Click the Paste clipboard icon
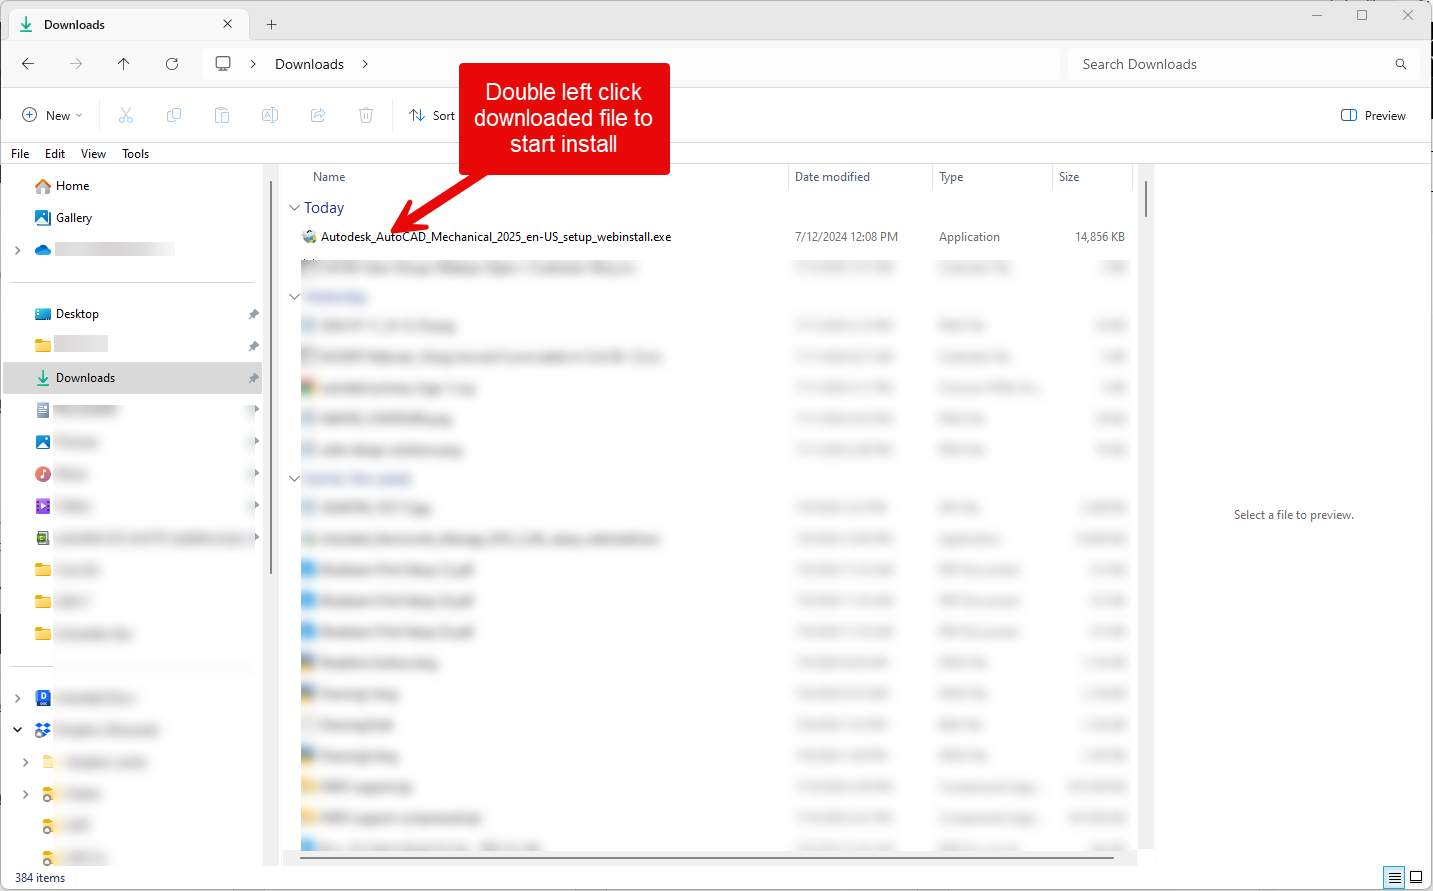The width and height of the screenshot is (1433, 891). (222, 116)
